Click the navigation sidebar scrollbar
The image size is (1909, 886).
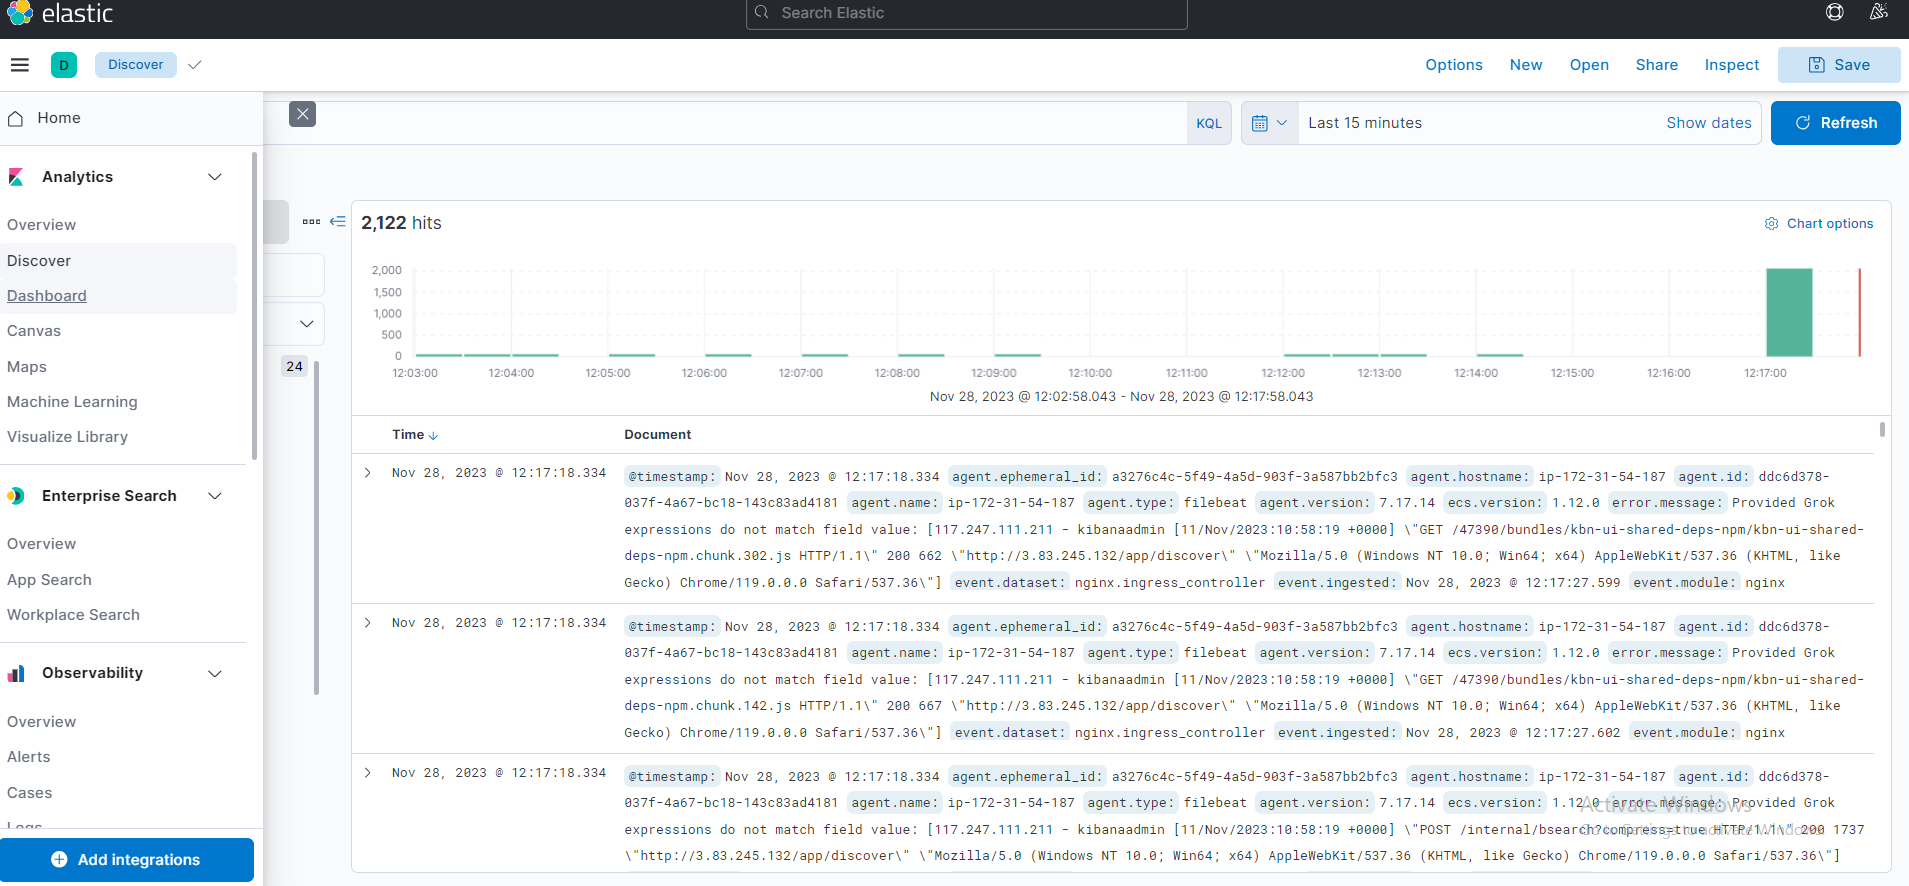[x=254, y=306]
